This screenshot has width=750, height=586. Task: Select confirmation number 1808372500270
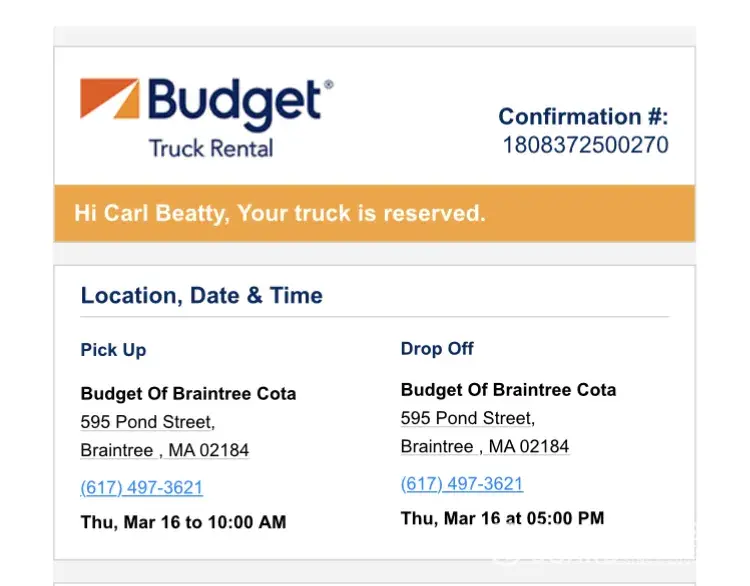(585, 145)
